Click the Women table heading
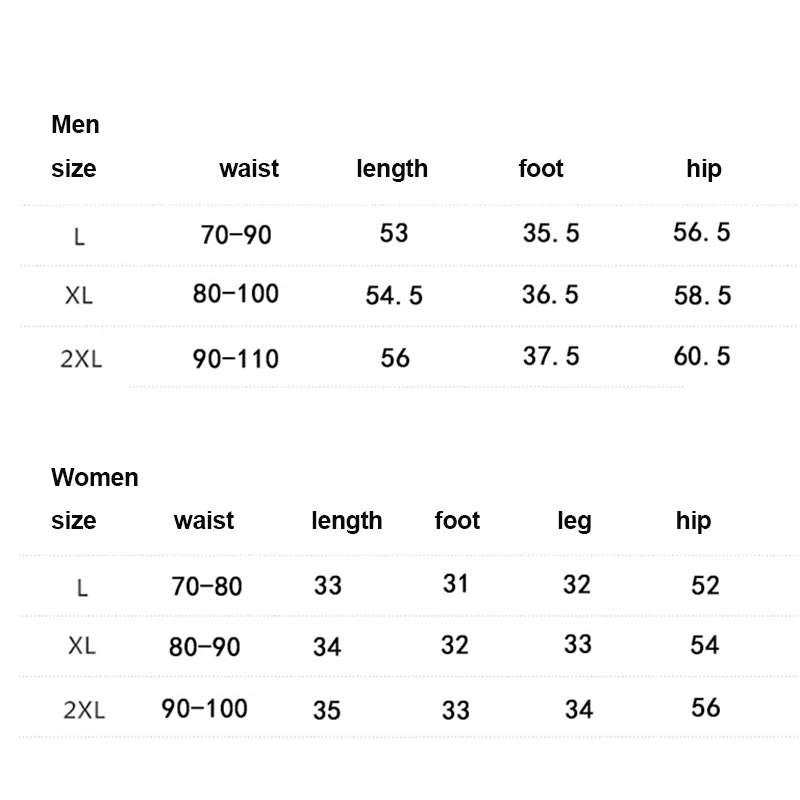Image resolution: width=800 pixels, height=800 pixels. coord(94,477)
